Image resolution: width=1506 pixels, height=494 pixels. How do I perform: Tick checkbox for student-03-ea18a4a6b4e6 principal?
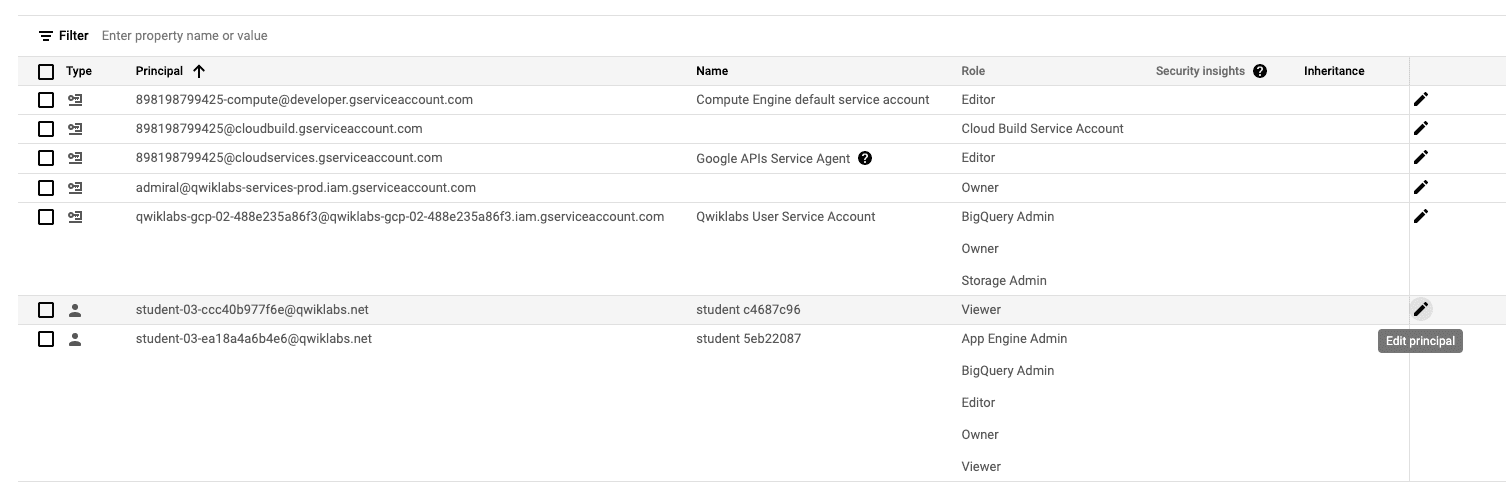pos(46,339)
